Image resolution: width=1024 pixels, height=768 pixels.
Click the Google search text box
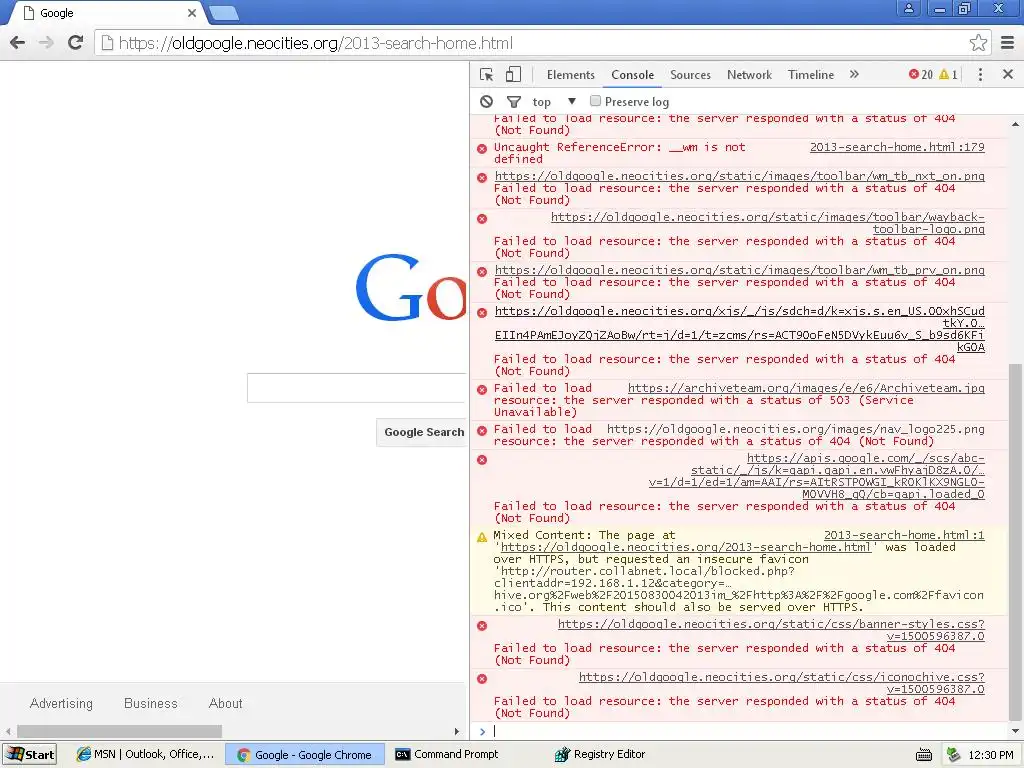[x=356, y=388]
